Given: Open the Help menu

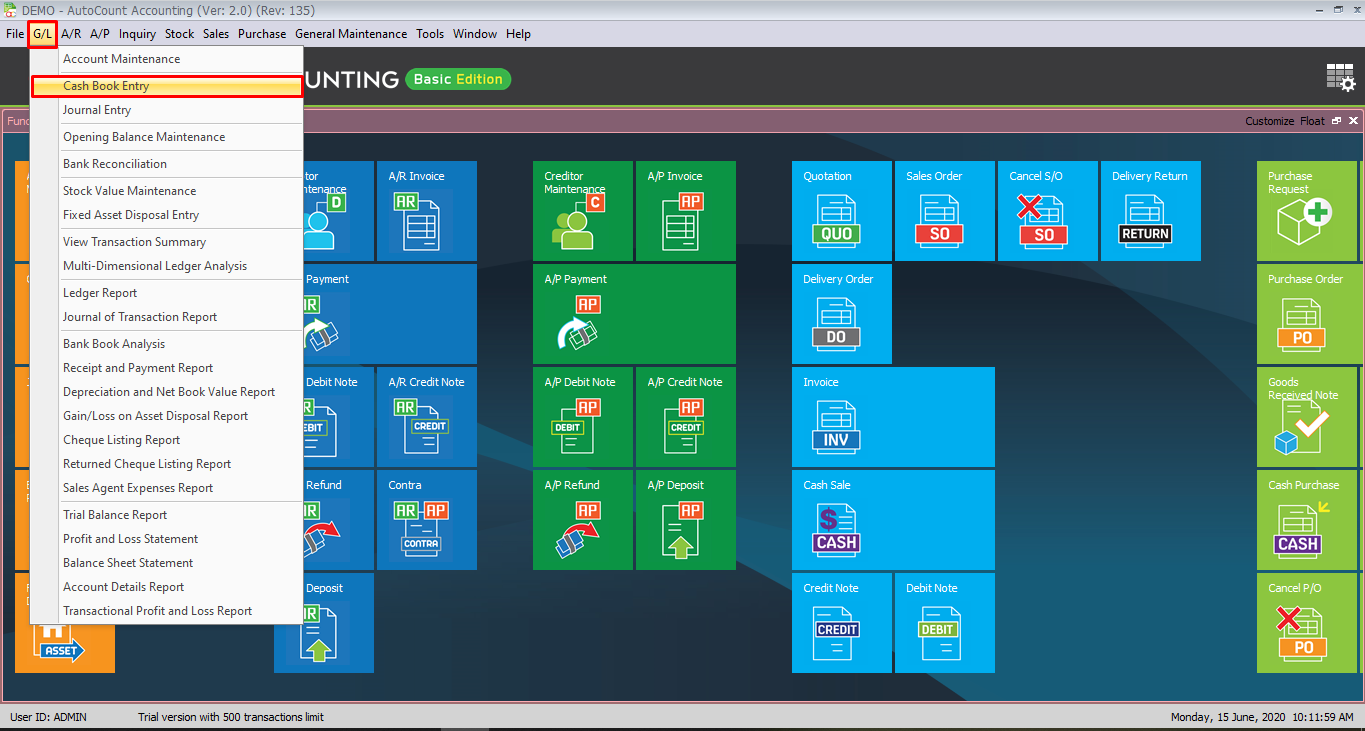Looking at the screenshot, I should (518, 34).
